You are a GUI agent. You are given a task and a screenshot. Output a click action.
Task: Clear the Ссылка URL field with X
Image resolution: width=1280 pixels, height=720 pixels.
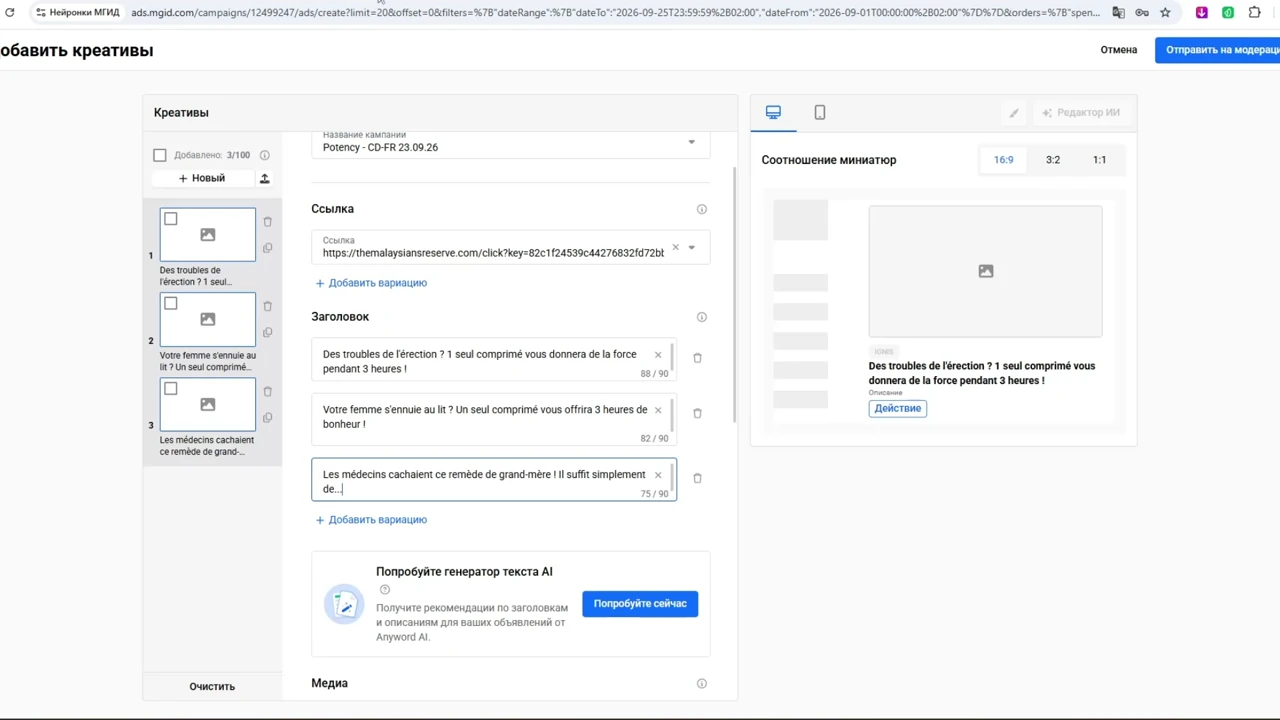pos(675,247)
